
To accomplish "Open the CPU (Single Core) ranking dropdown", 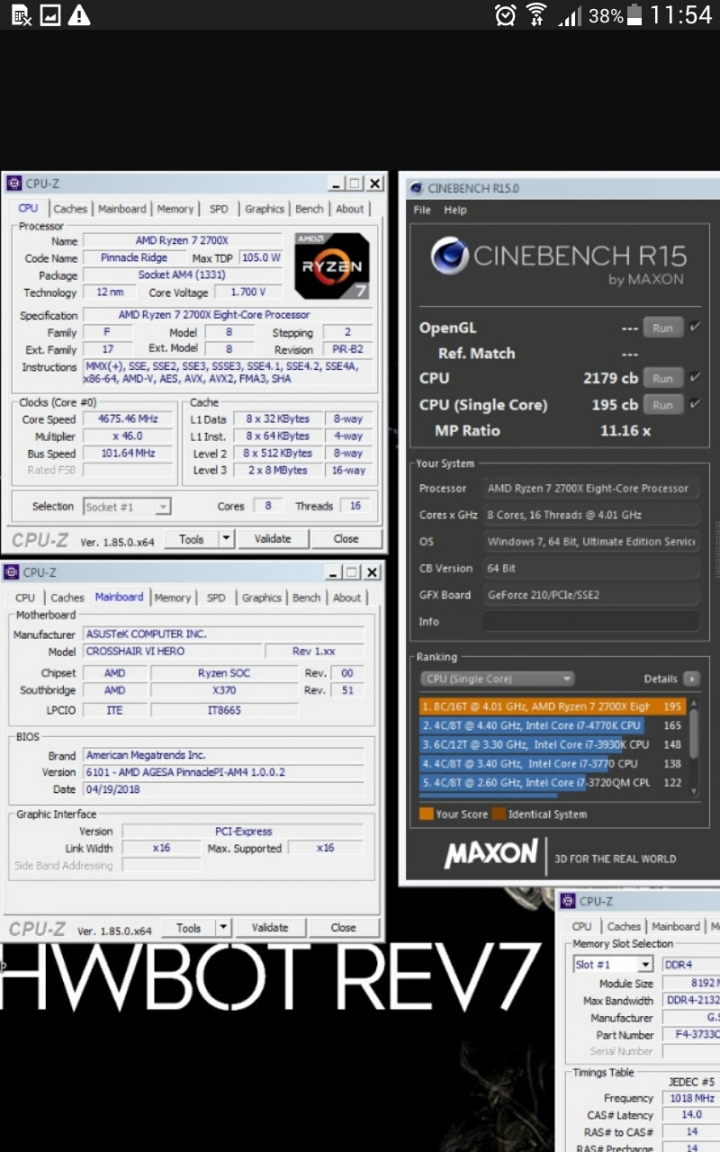I will click(497, 679).
